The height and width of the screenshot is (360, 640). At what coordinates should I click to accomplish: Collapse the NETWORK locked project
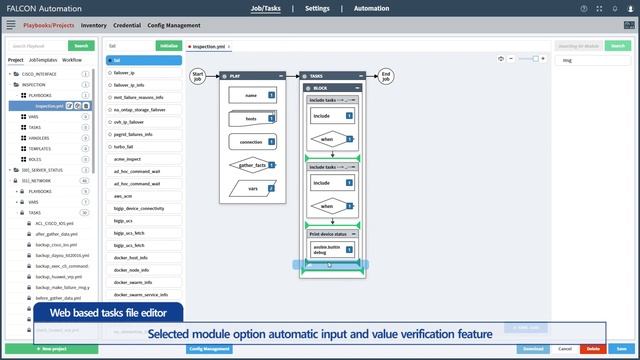coord(10,180)
